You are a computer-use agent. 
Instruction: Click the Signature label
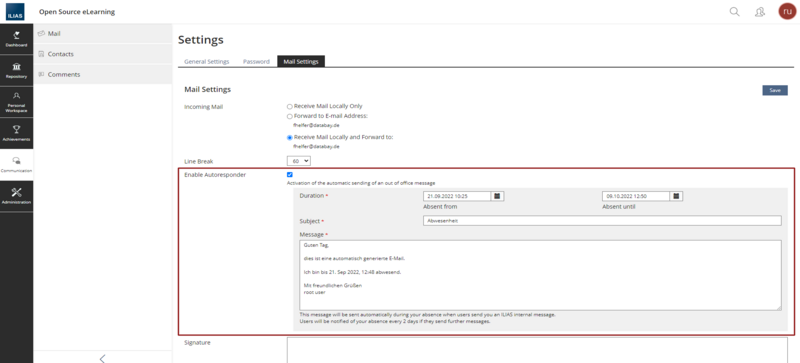coord(197,343)
